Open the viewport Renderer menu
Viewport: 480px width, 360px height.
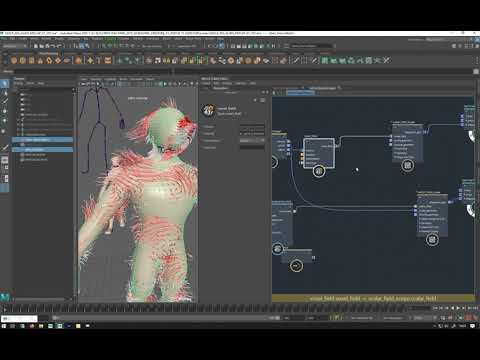[x=136, y=79]
